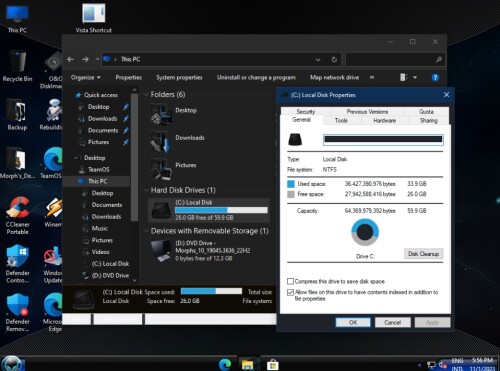Click the Microsoft Edge desktop icon
The height and width of the screenshot is (371, 500).
[x=53, y=313]
